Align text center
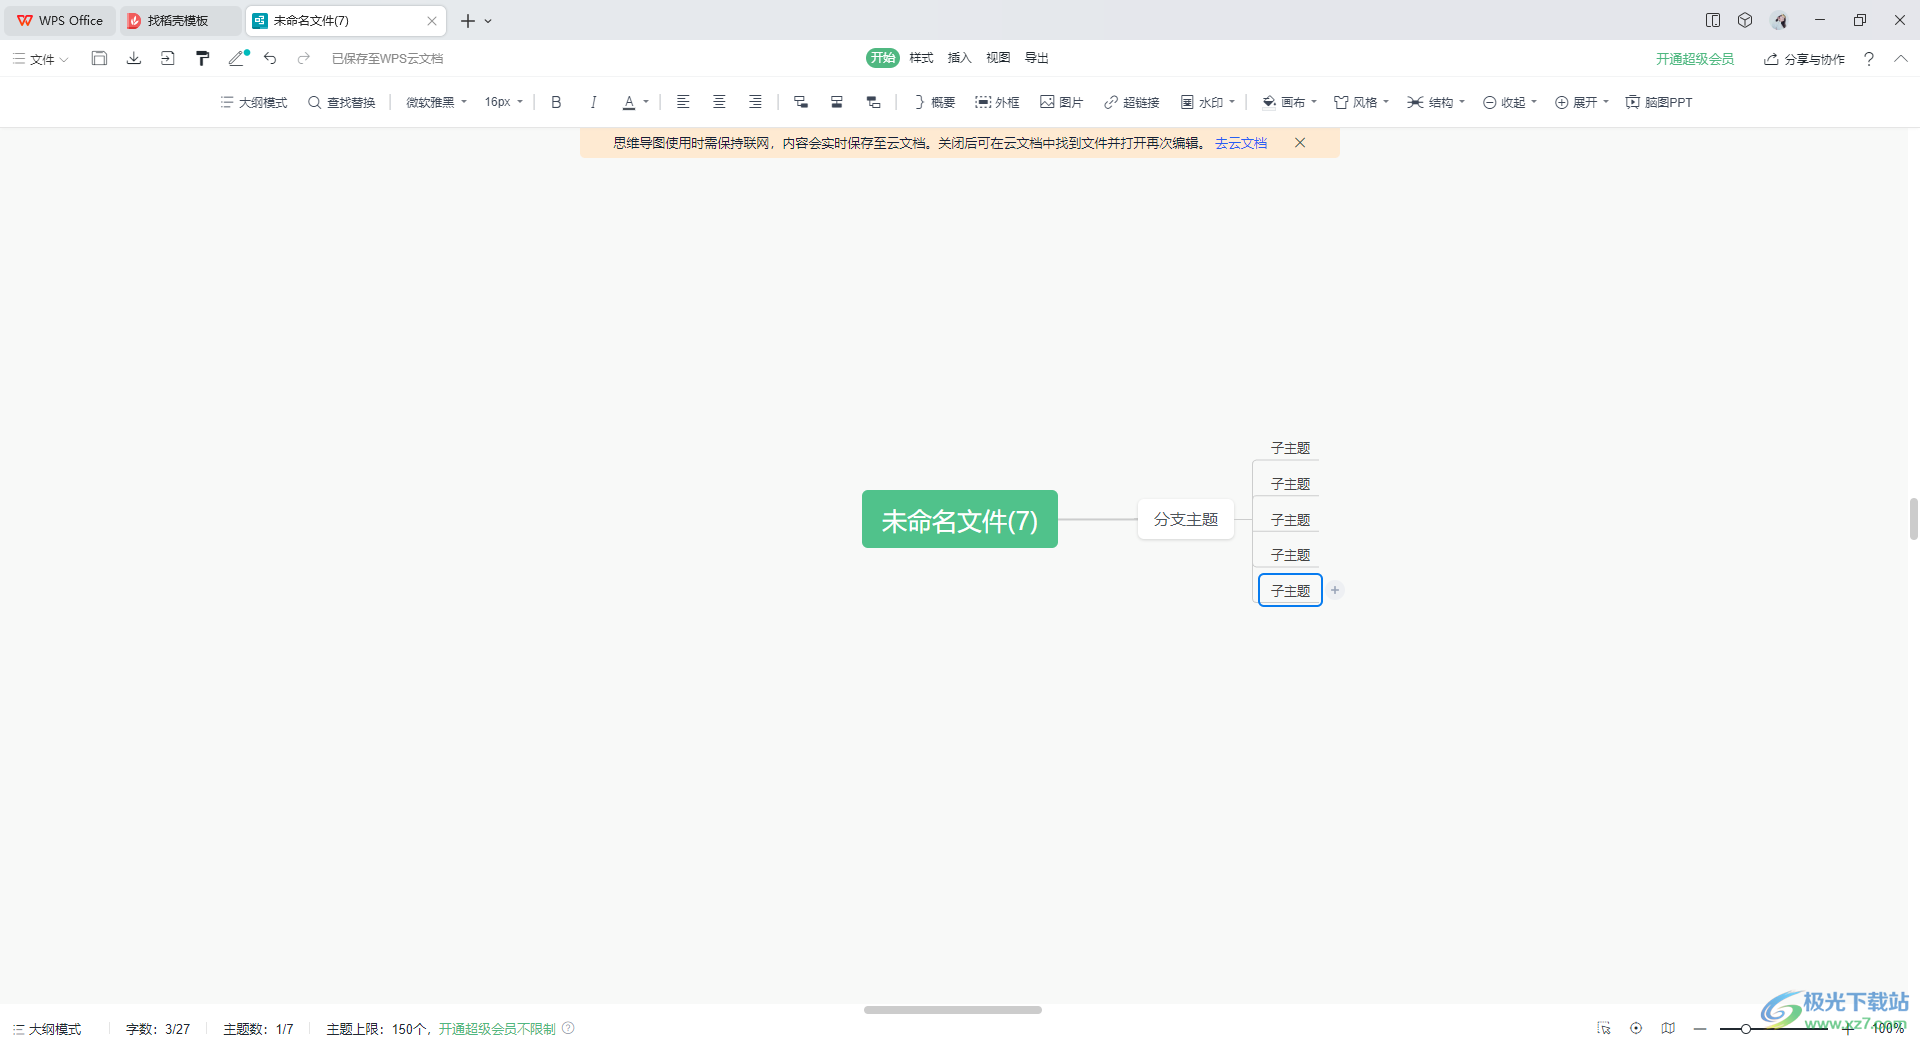 [x=719, y=102]
